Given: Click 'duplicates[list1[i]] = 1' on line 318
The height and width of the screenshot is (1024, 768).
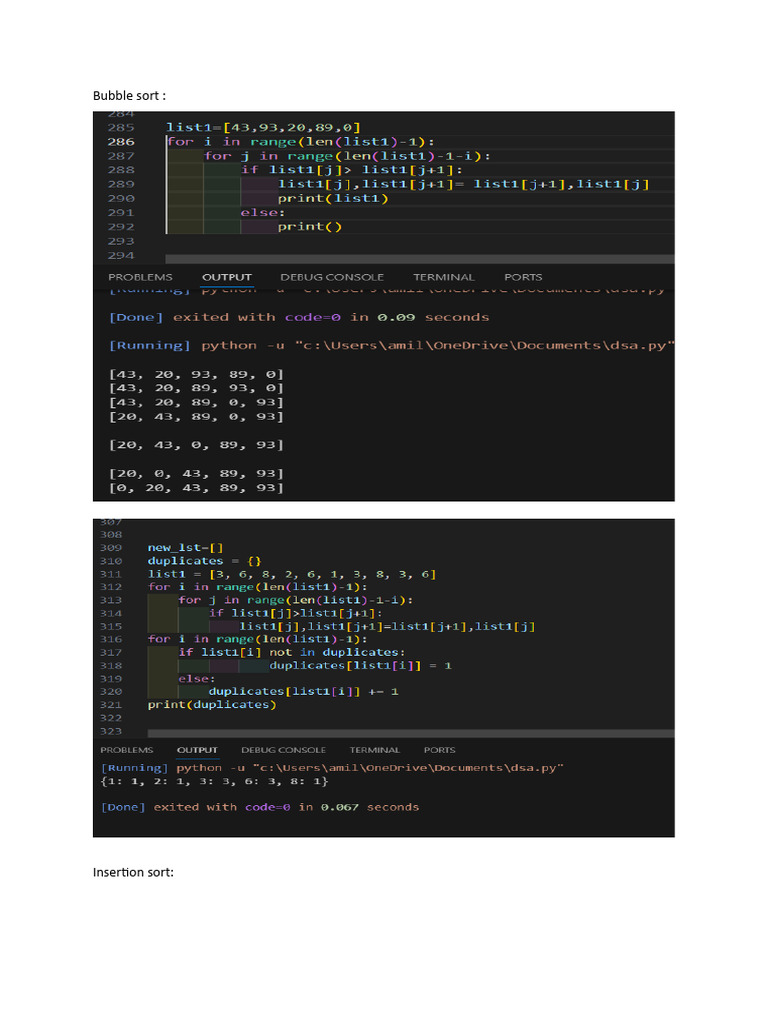Looking at the screenshot, I should pyautogui.click(x=360, y=665).
